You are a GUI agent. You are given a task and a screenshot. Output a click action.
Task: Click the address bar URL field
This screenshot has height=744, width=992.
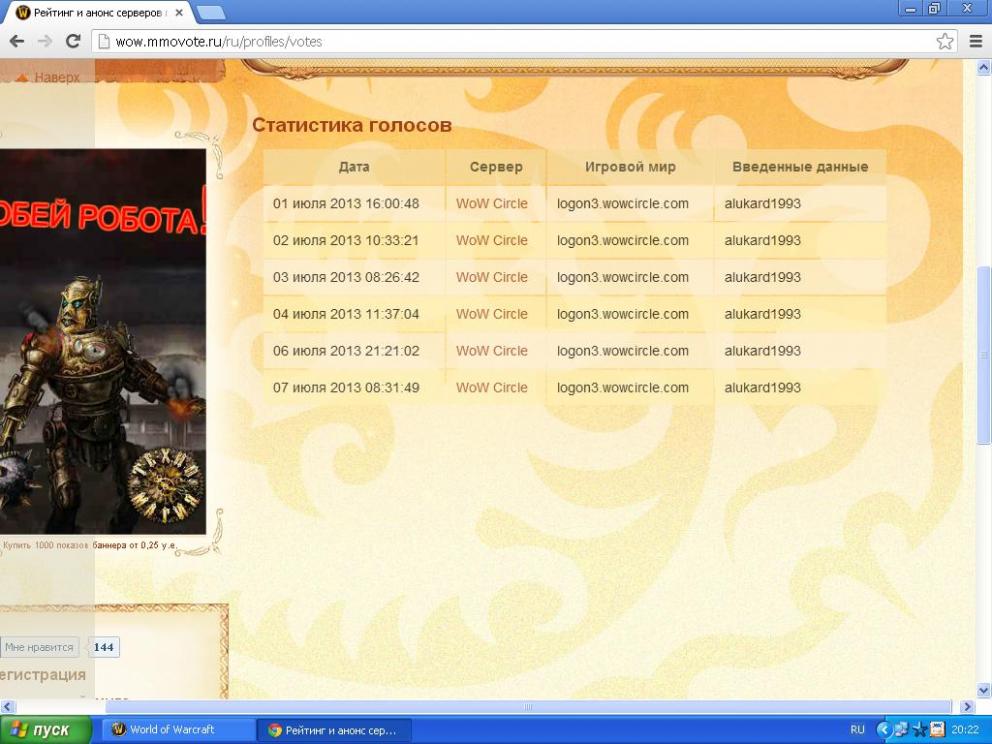pyautogui.click(x=500, y=41)
